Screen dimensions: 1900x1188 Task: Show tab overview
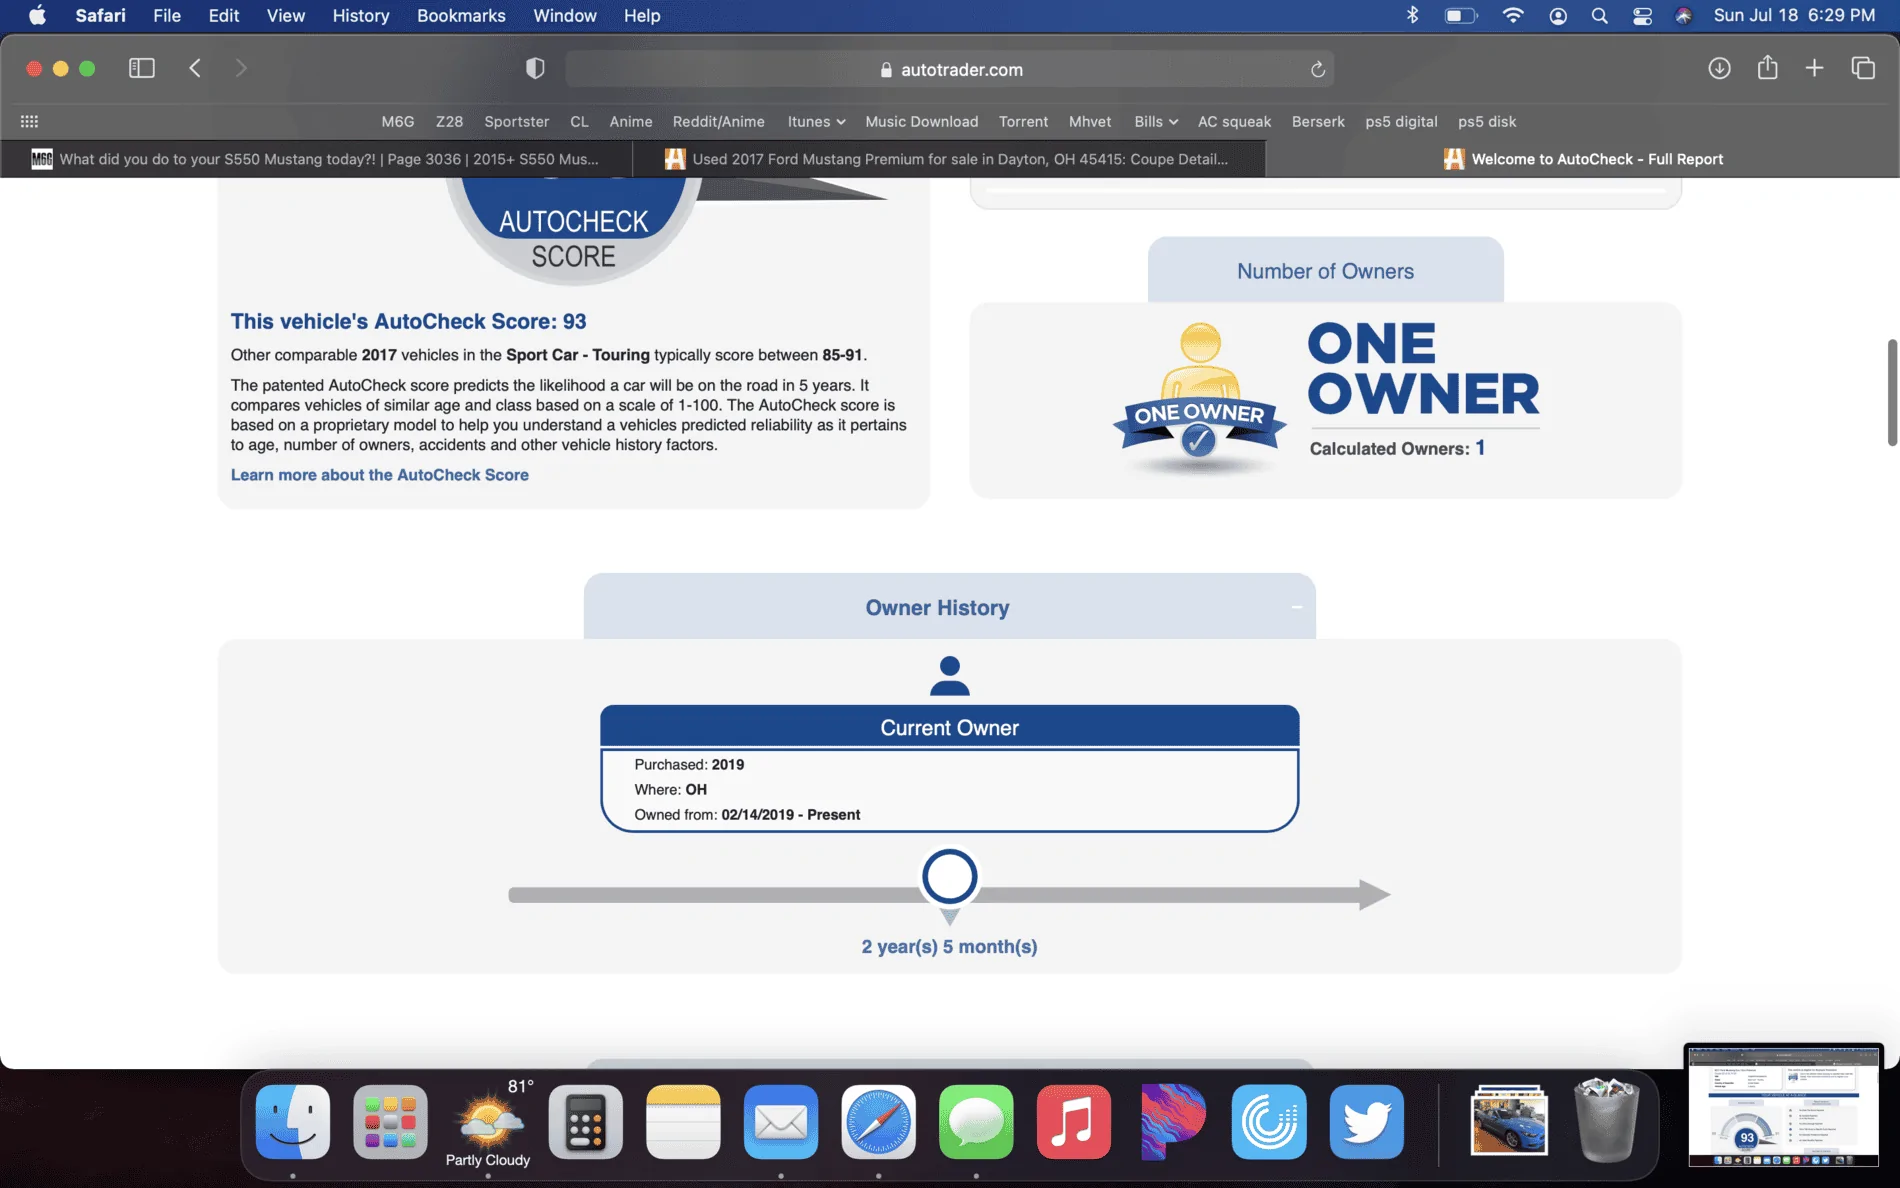pos(1862,68)
